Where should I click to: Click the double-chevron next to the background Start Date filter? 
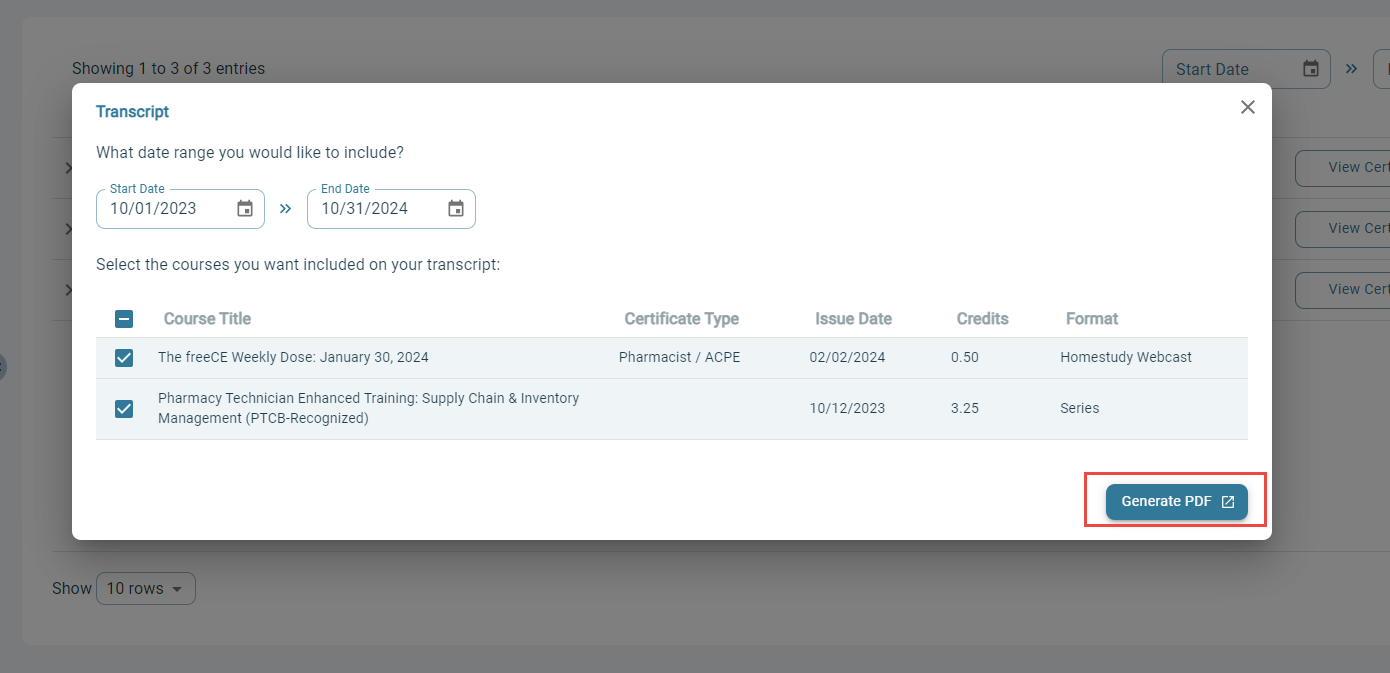[x=1351, y=68]
